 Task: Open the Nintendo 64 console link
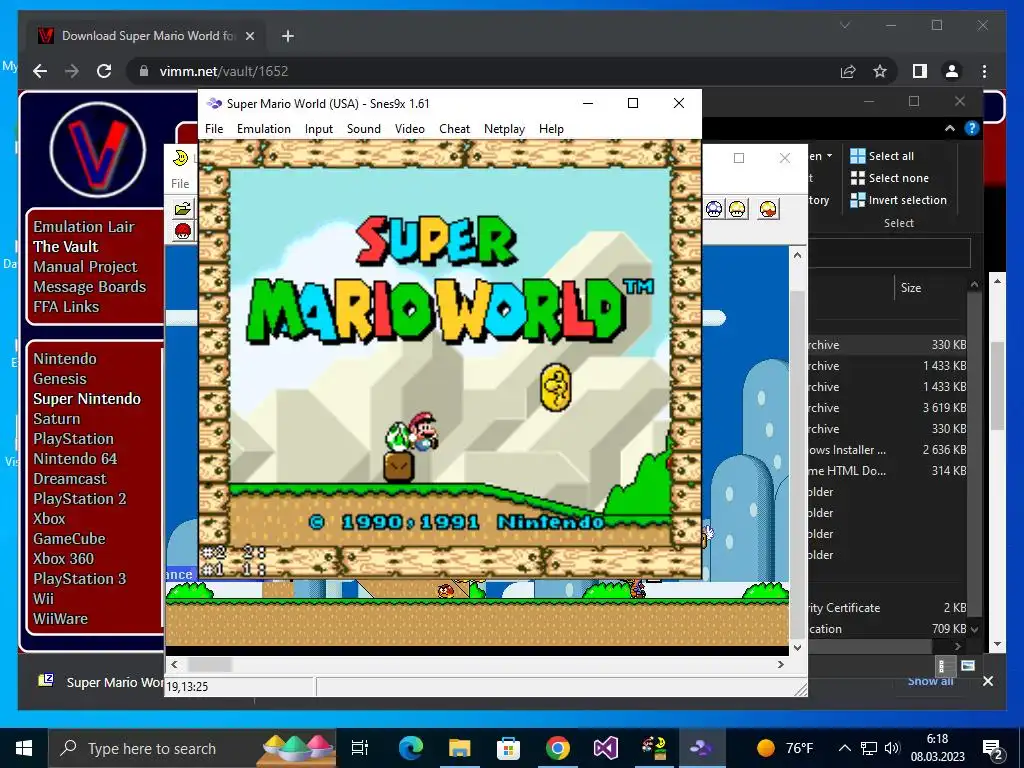click(x=75, y=458)
